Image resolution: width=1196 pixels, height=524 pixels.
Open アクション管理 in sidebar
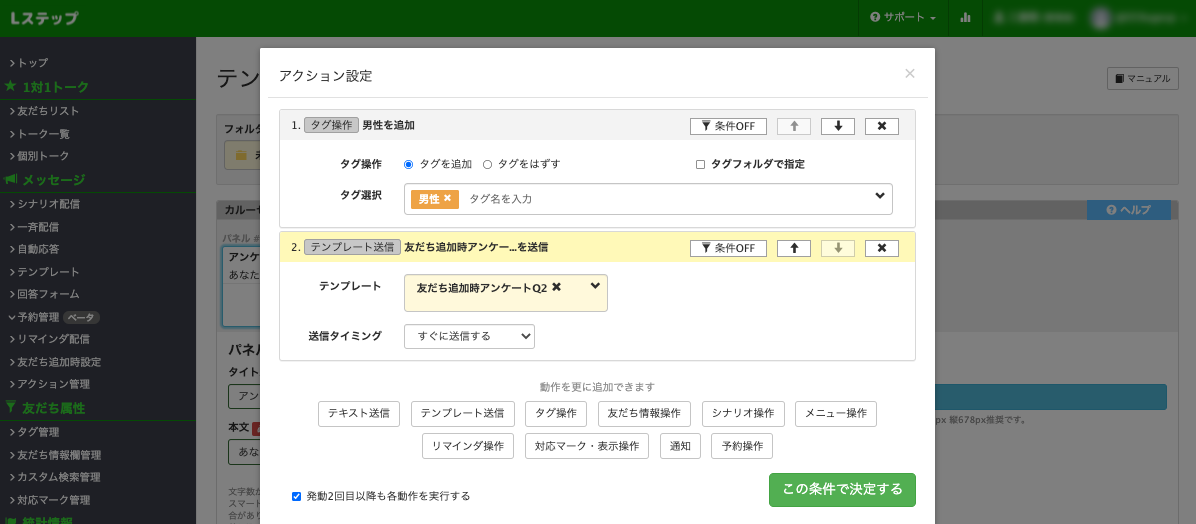[53, 384]
